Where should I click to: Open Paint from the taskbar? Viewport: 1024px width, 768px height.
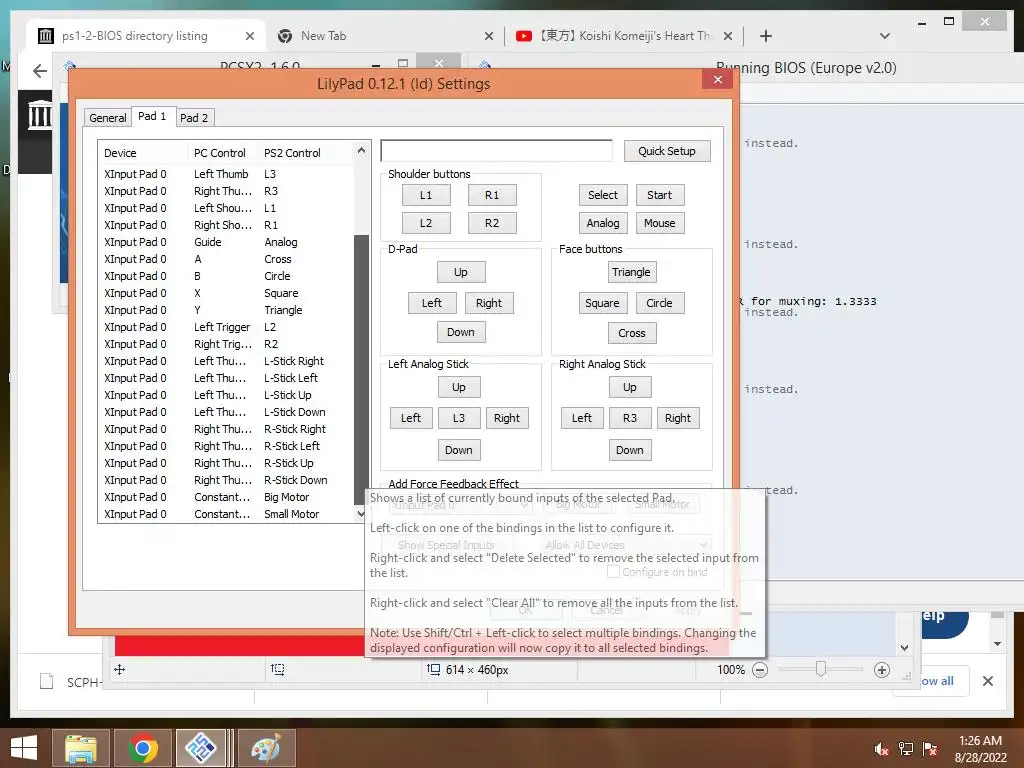266,748
